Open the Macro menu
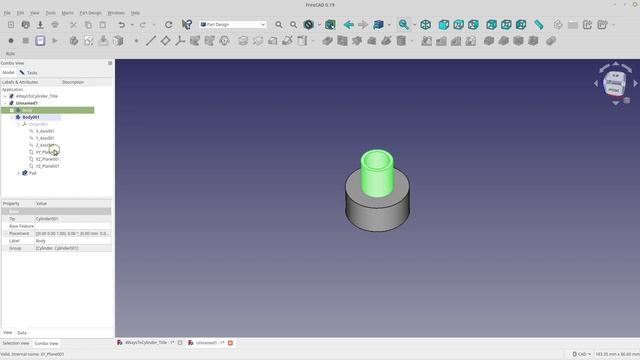The height and width of the screenshot is (360, 640). point(68,13)
